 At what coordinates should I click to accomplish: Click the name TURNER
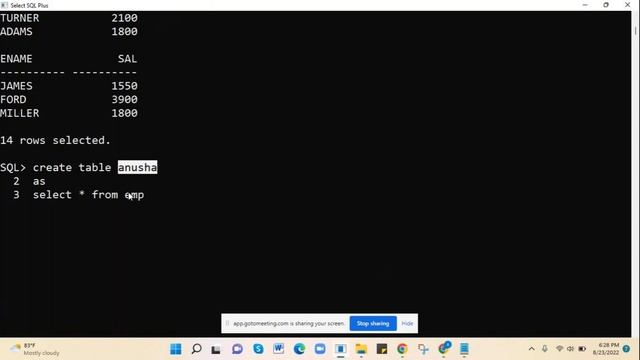click(20, 18)
